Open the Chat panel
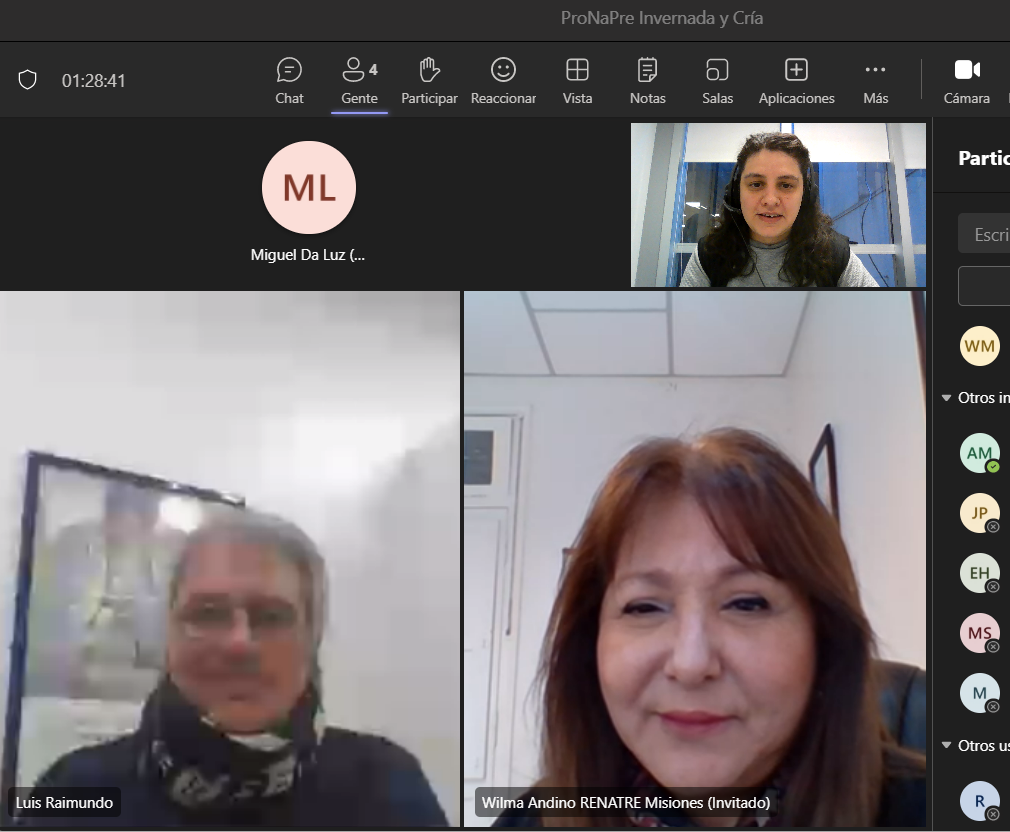Image resolution: width=1010 pixels, height=832 pixels. (289, 80)
